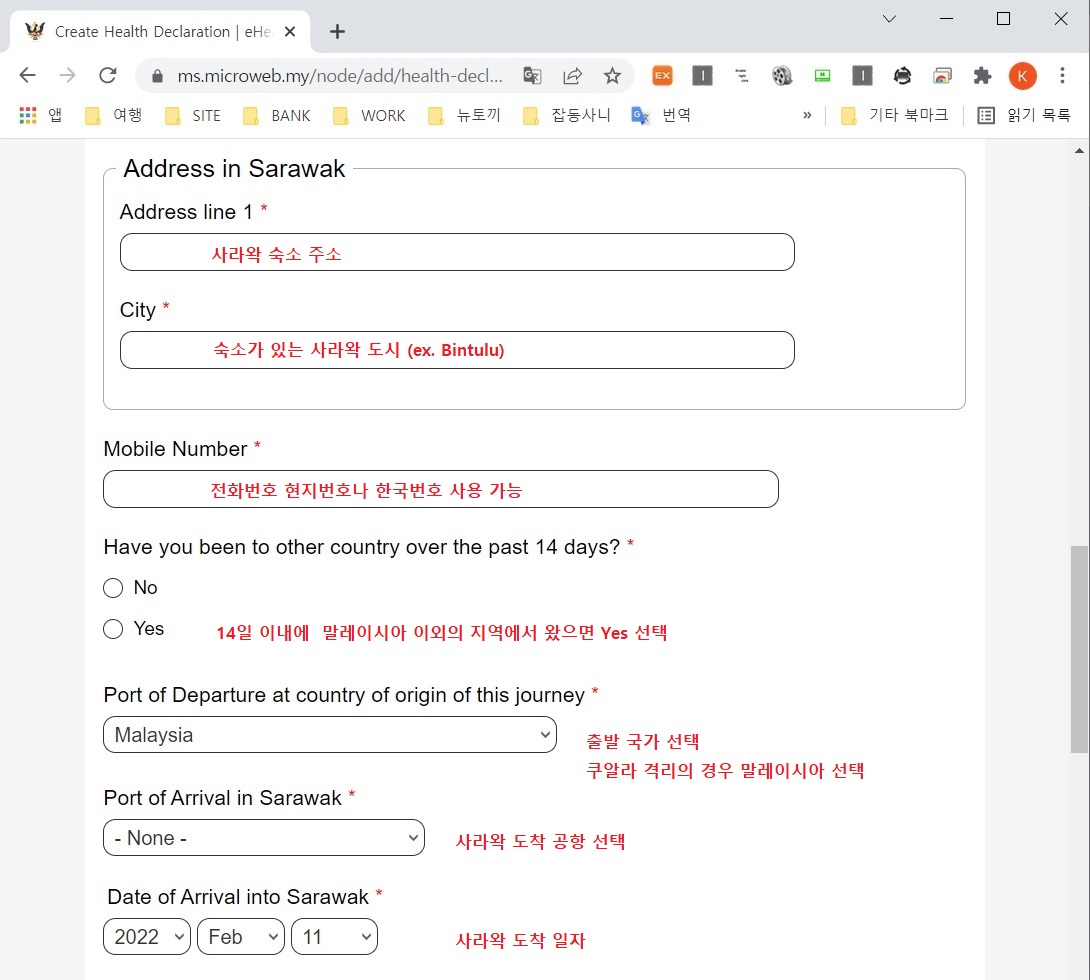The height and width of the screenshot is (980, 1090).
Task: Share this page via the share icon
Action: point(572,75)
